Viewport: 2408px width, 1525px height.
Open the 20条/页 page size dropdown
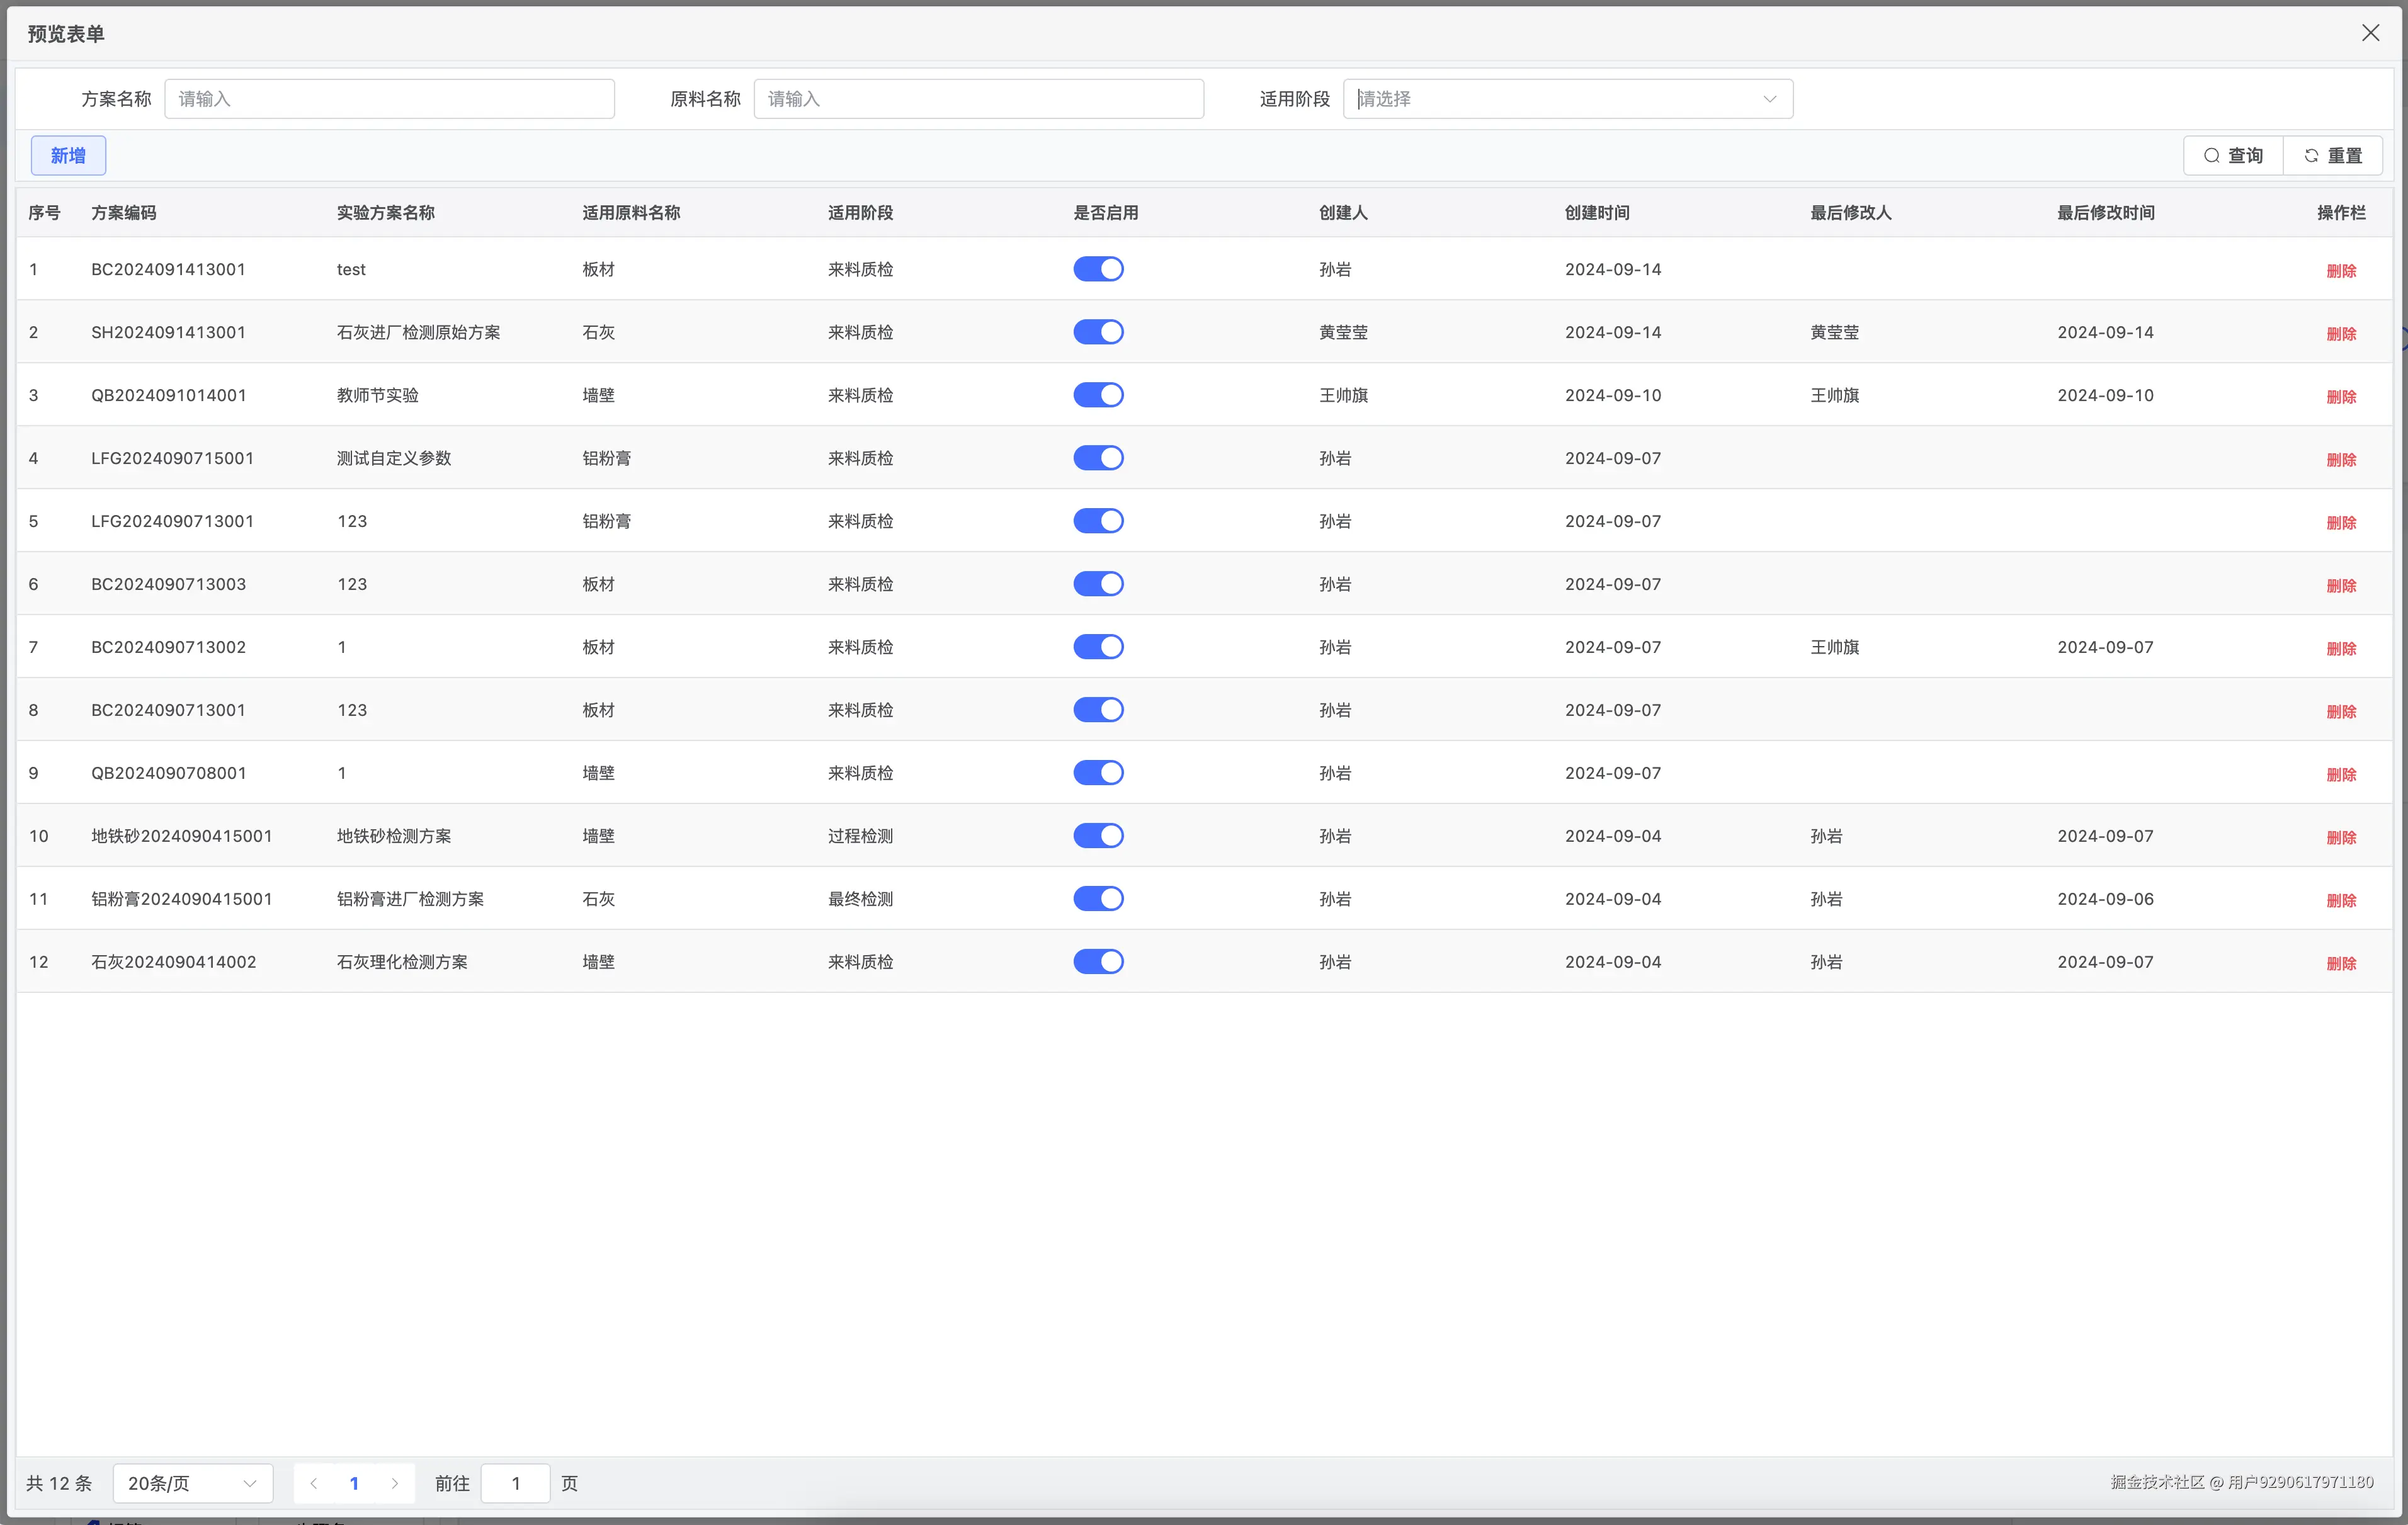[x=192, y=1483]
